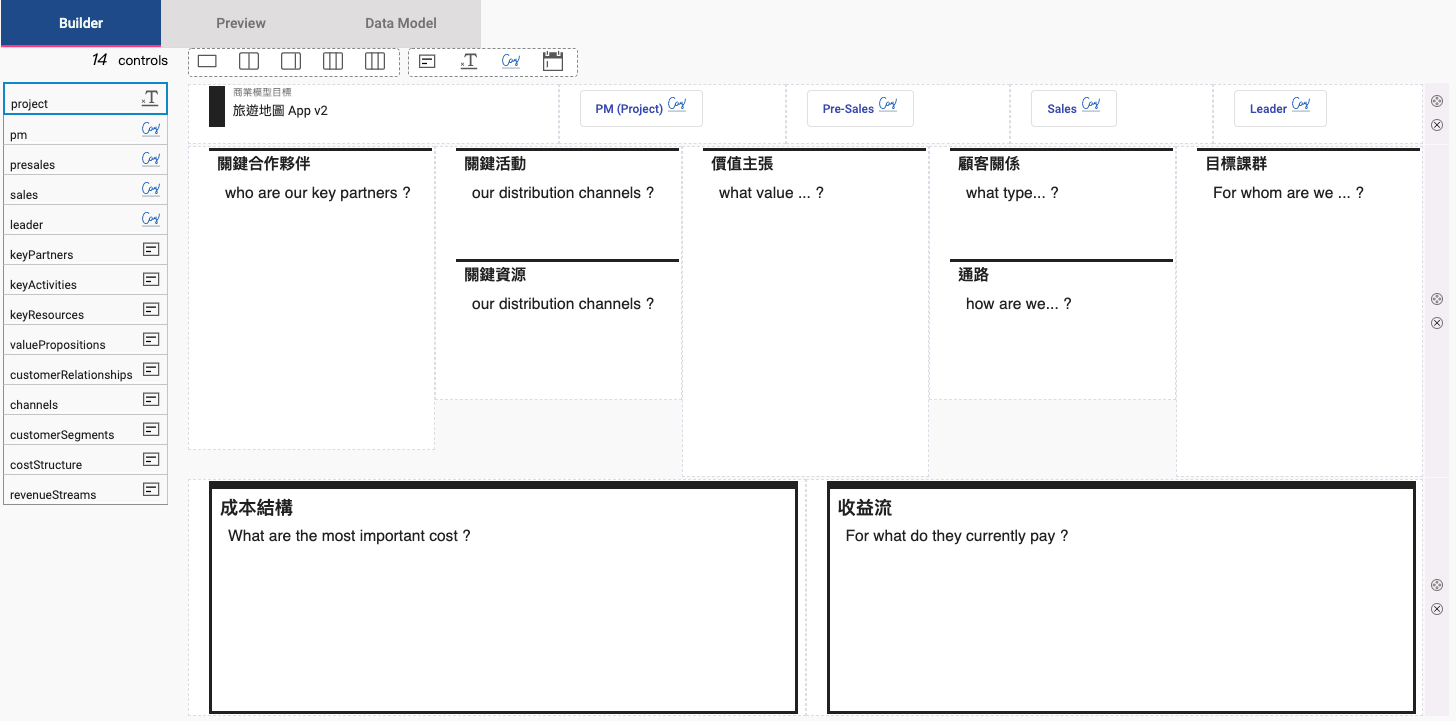This screenshot has height=721, width=1456.
Task: Insert a signature control from toolbar
Action: tap(511, 61)
